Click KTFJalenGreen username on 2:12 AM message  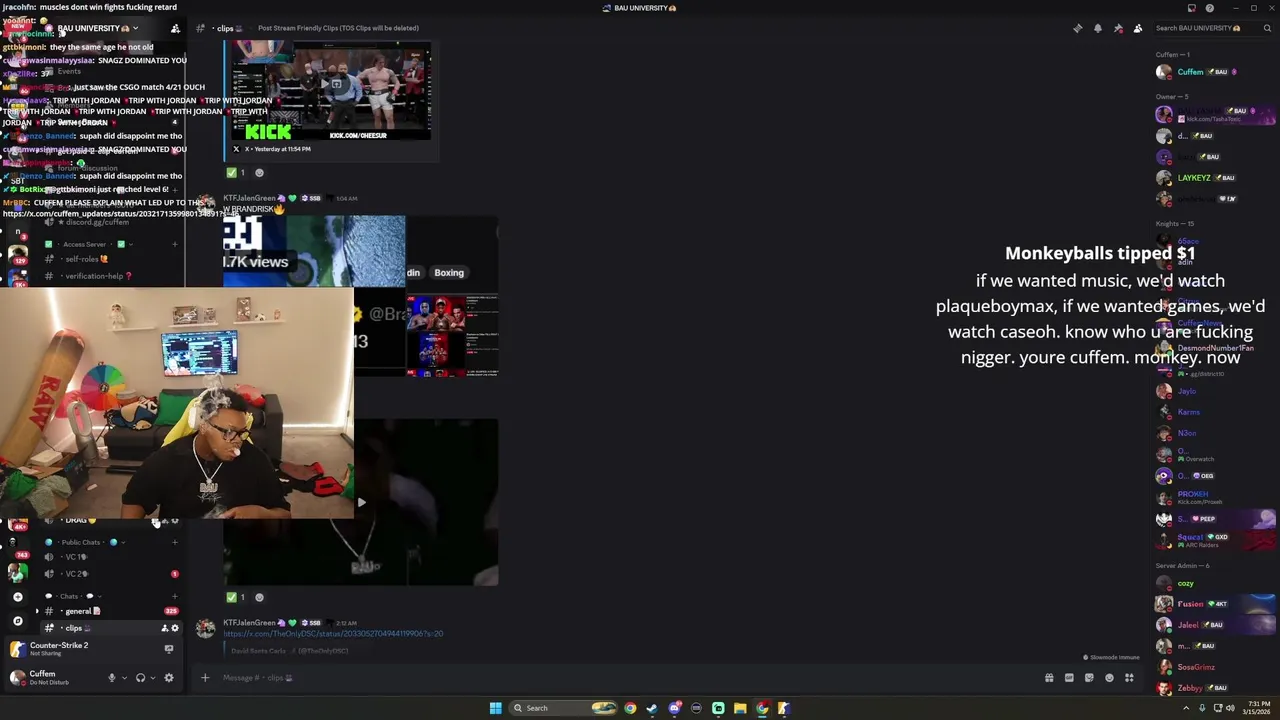pyautogui.click(x=249, y=622)
